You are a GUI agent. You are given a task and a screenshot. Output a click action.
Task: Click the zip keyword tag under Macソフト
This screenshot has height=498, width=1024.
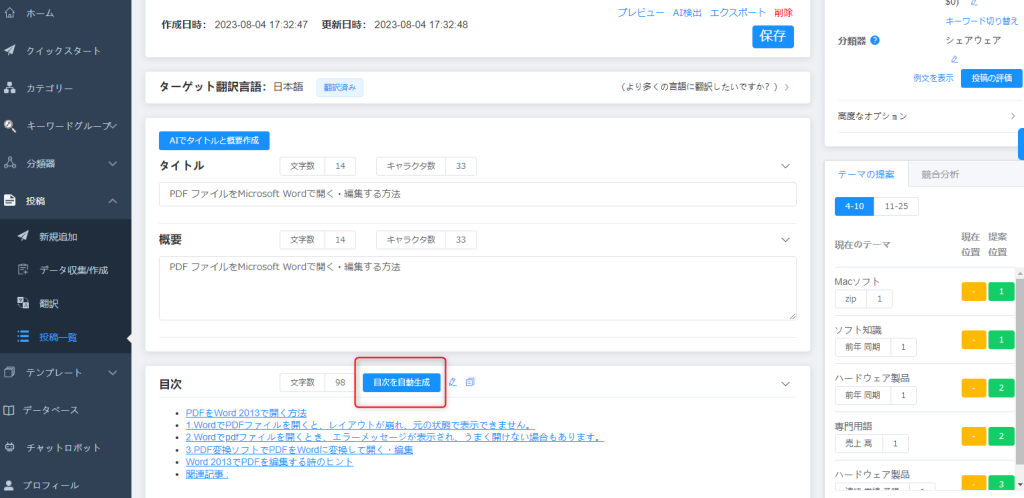(x=851, y=299)
